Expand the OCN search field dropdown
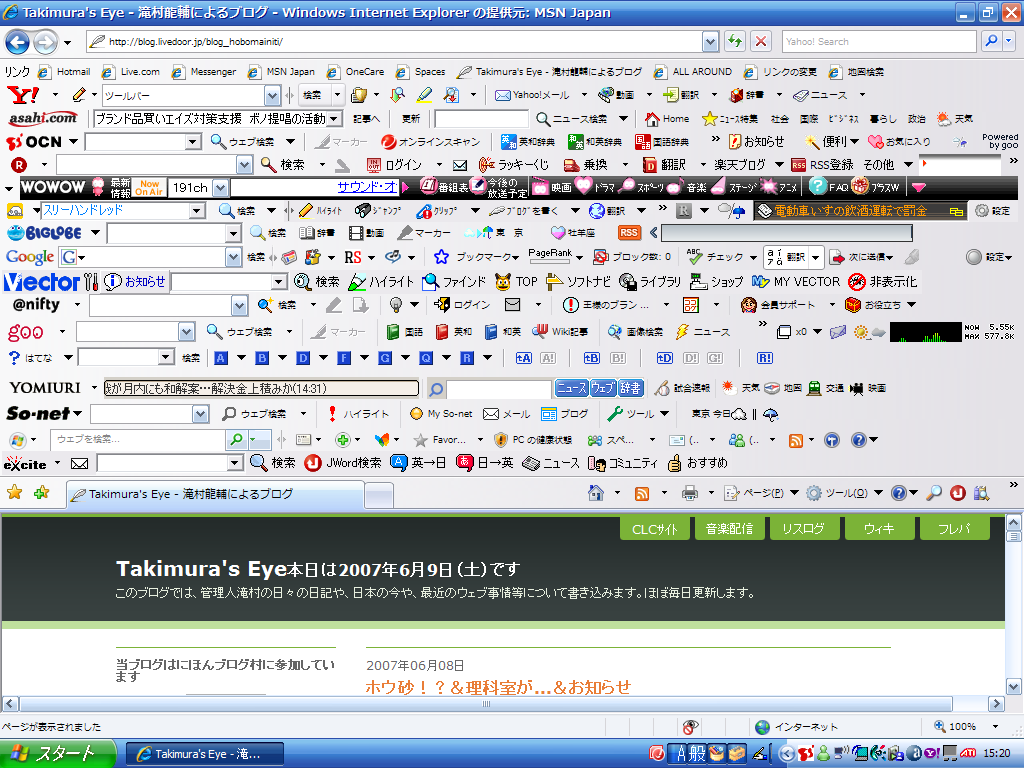 coord(192,142)
